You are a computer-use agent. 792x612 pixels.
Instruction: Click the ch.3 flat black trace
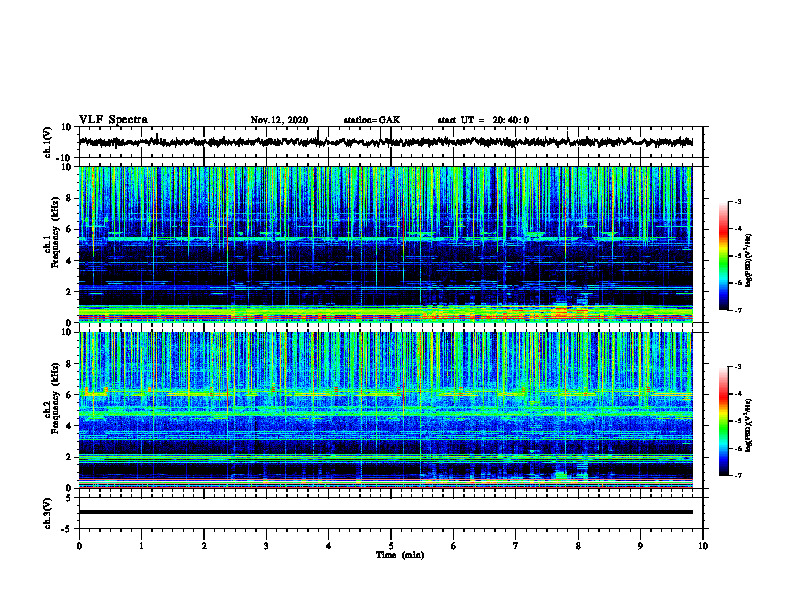385,512
